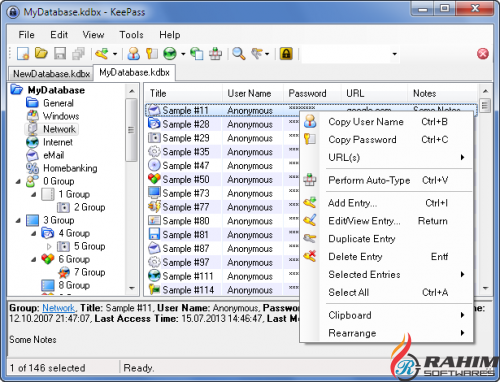Select the General group in tree
The height and width of the screenshot is (382, 500).
point(58,103)
